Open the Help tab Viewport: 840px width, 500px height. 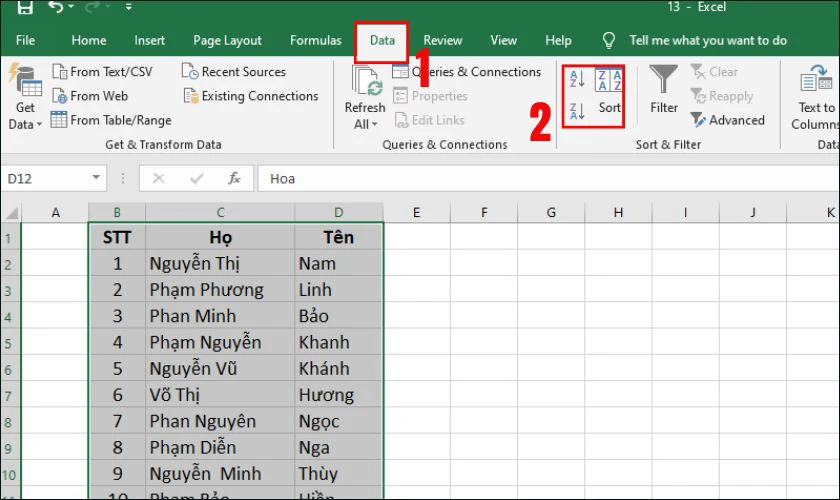click(558, 40)
